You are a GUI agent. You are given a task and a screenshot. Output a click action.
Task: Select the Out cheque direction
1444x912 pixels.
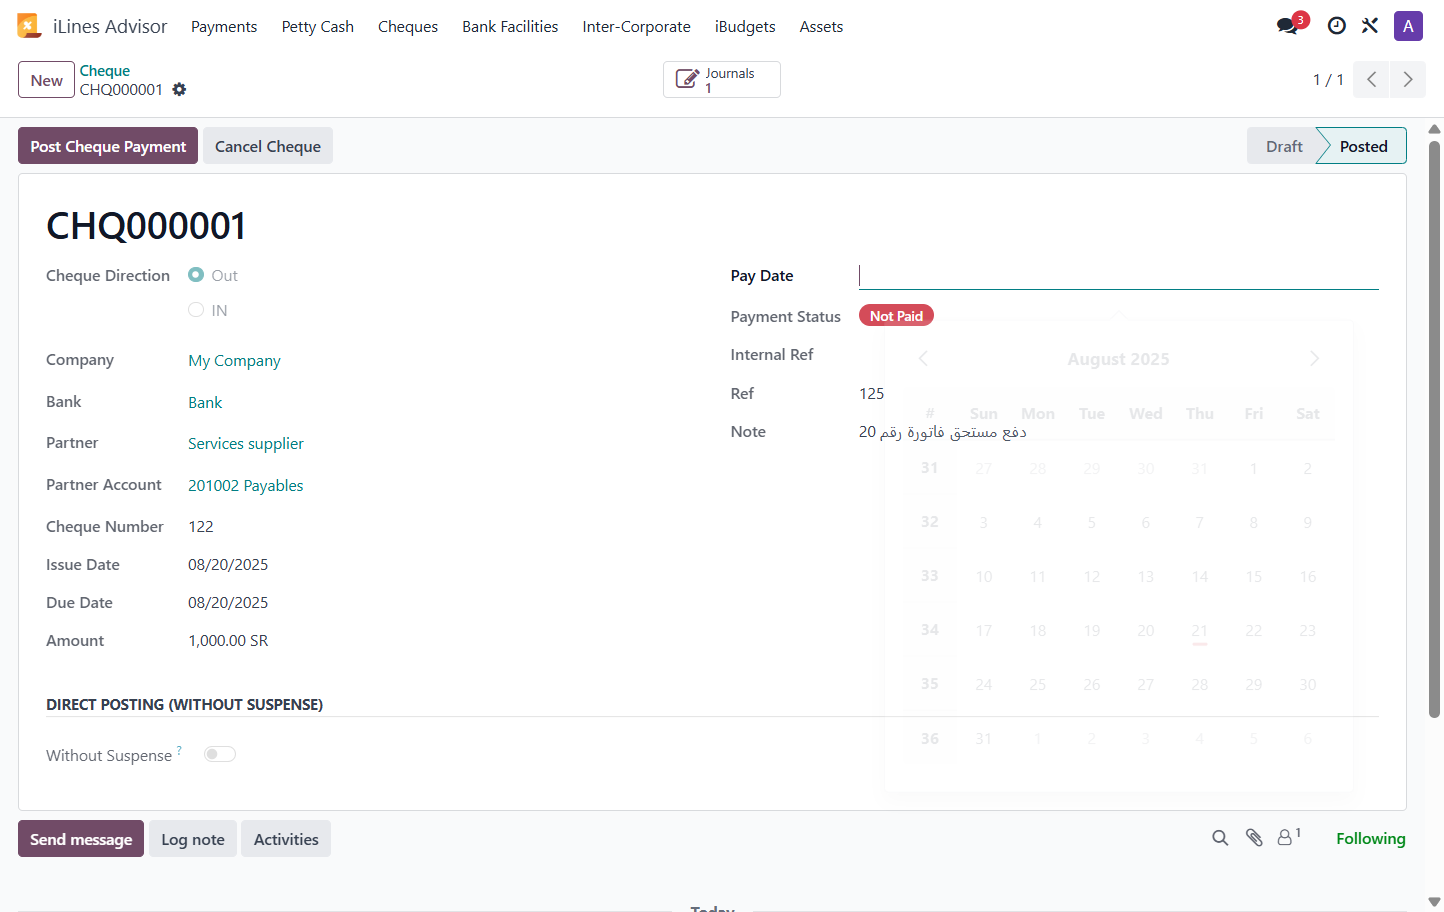[196, 275]
